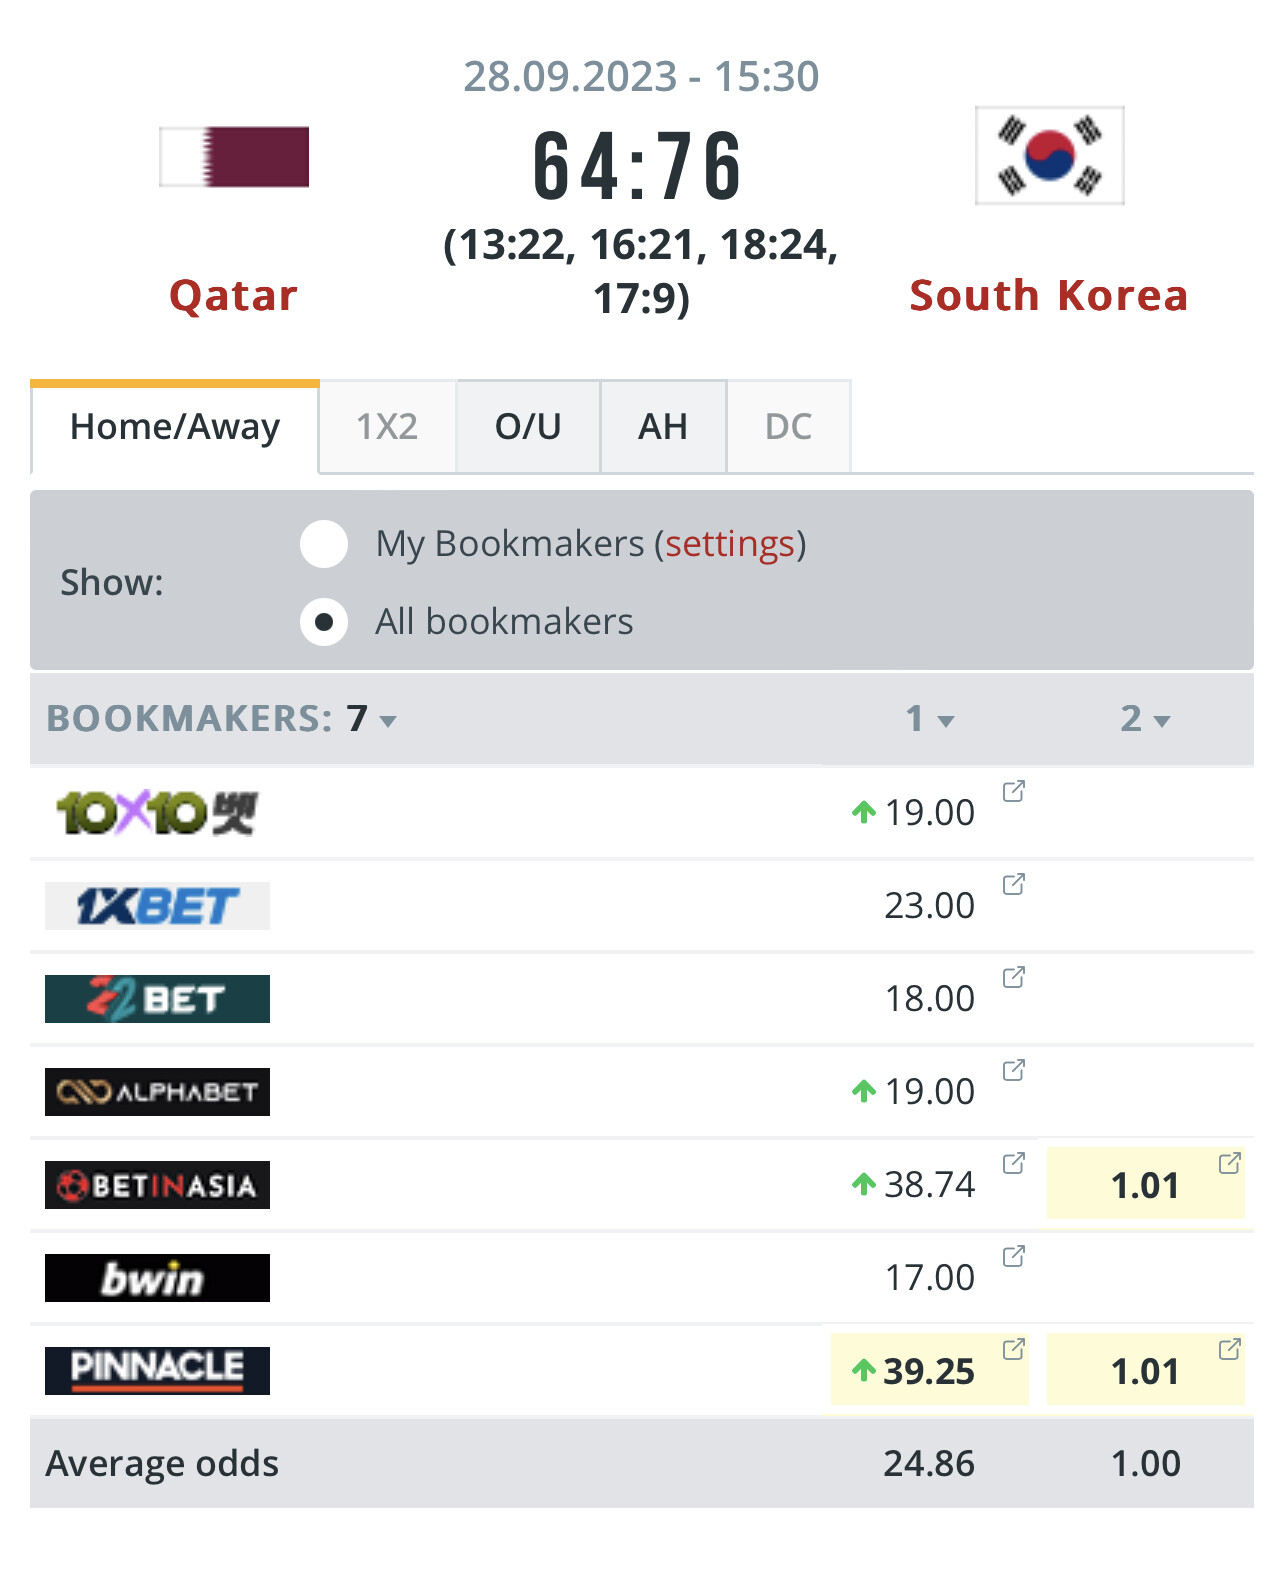Switch to the O/U tab
Viewport: 1284px width, 1571px height.
click(x=528, y=427)
